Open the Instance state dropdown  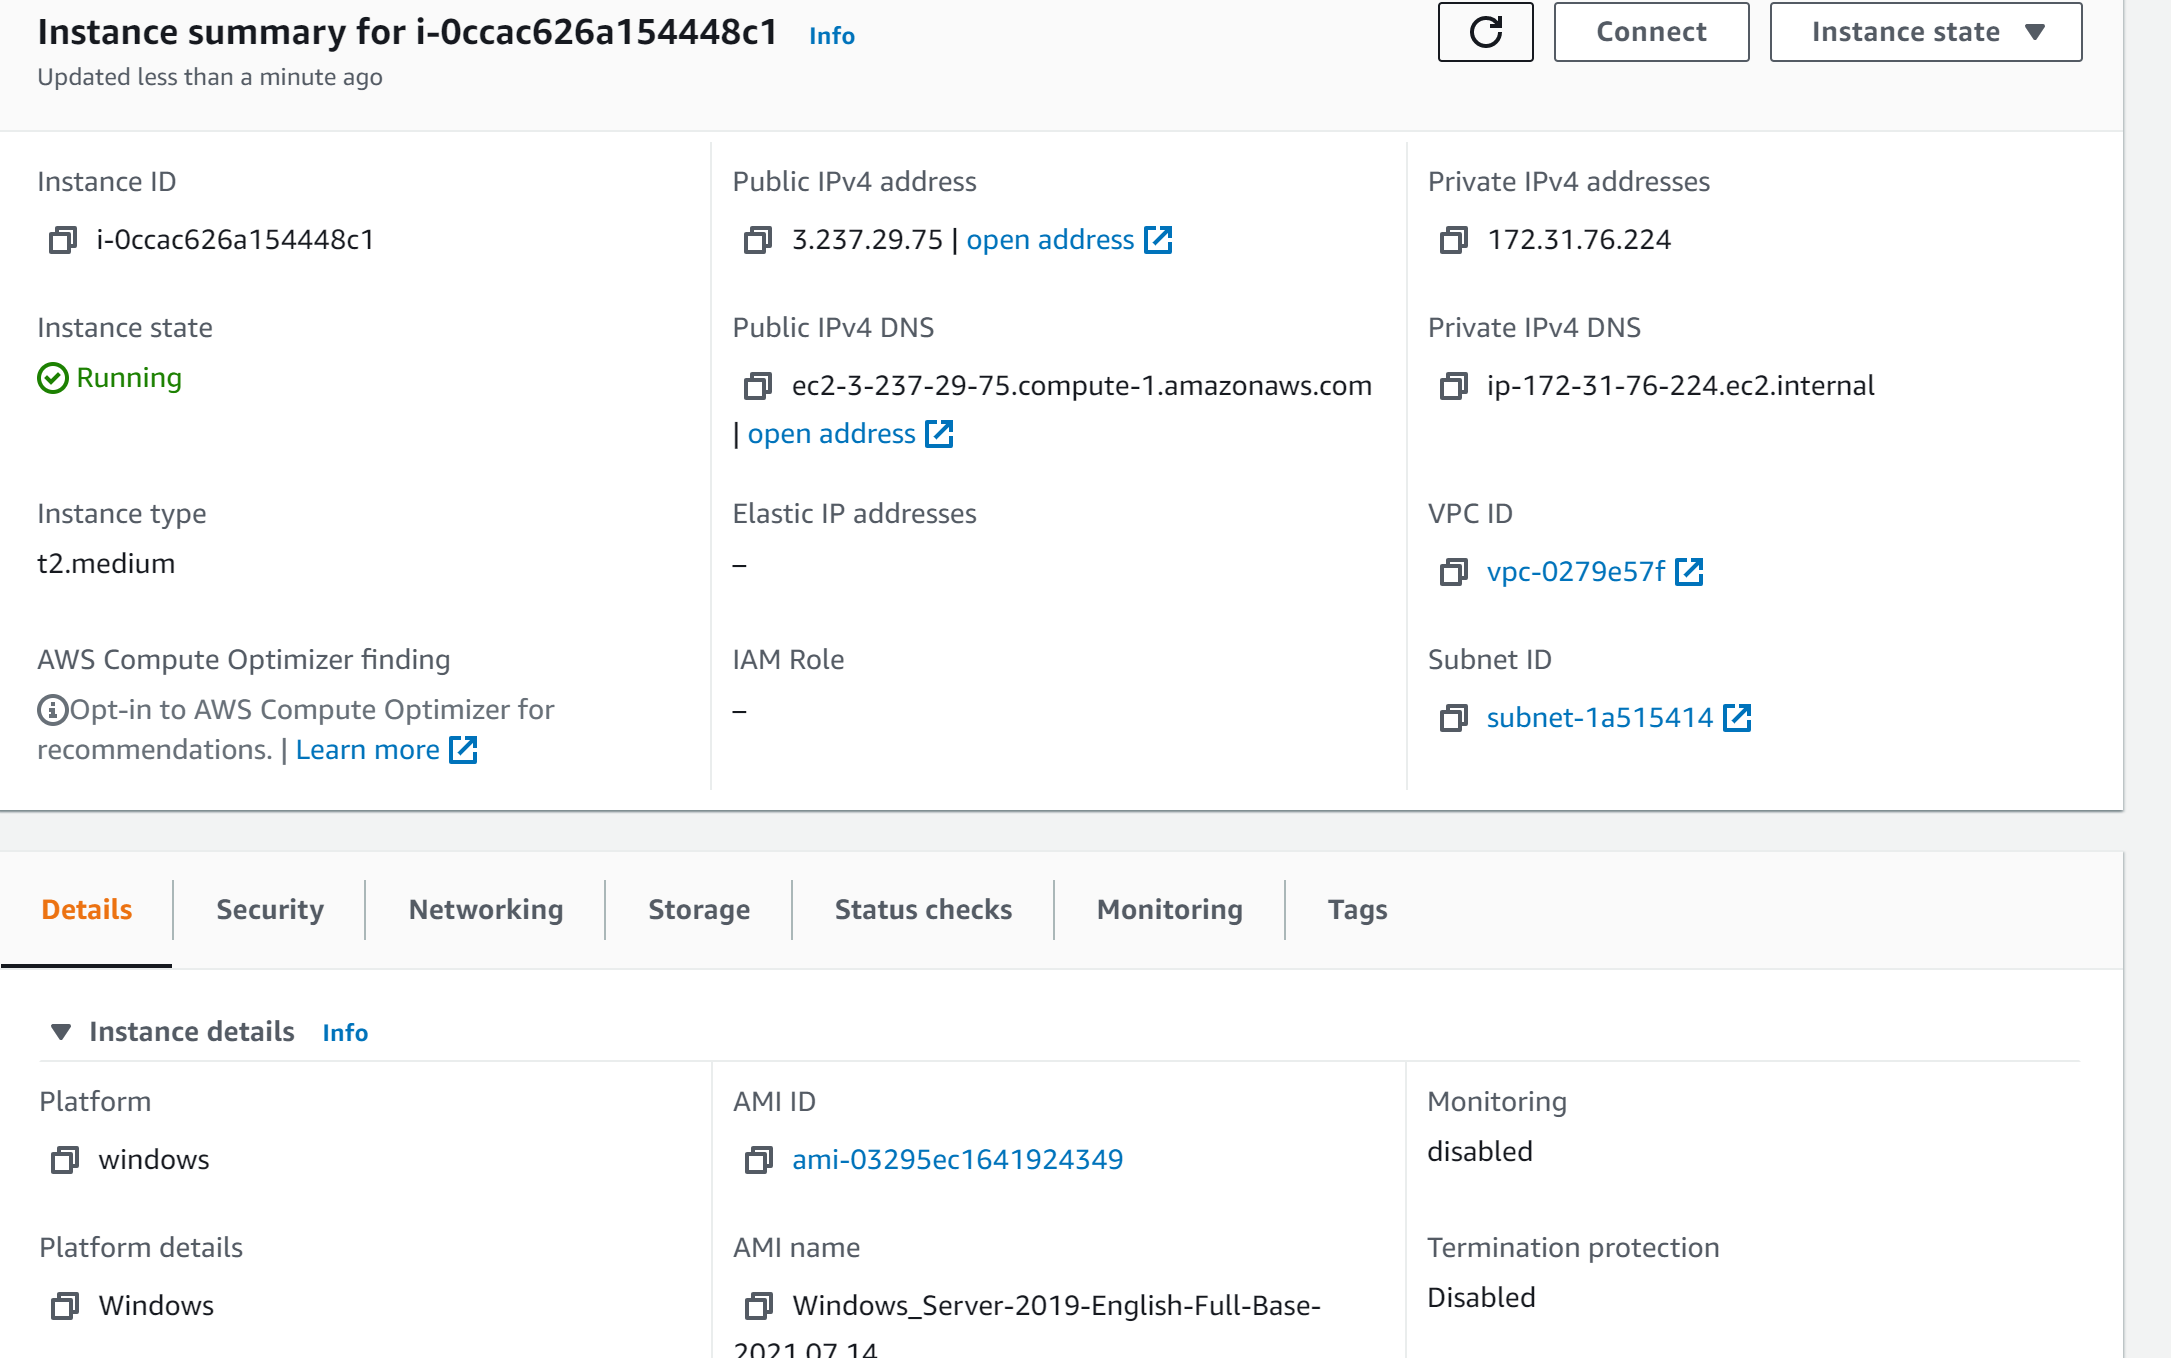(1925, 32)
